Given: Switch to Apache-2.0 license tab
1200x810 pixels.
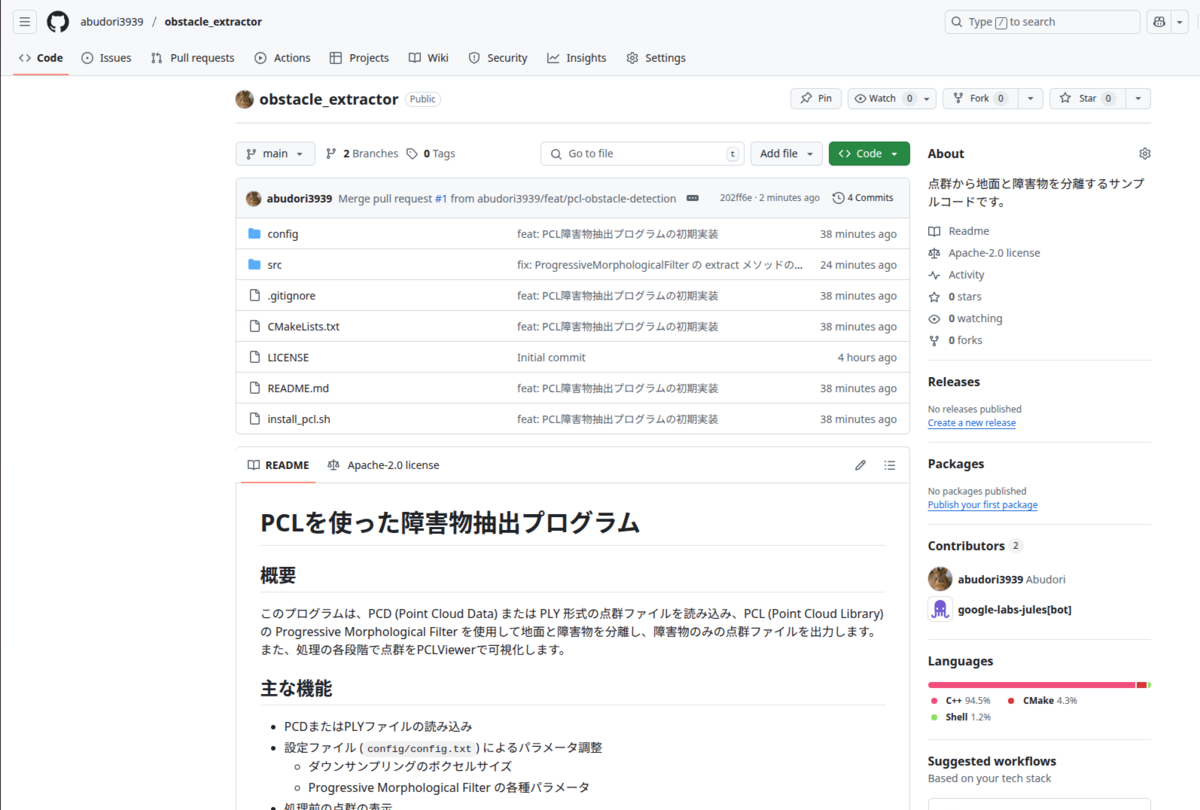Looking at the screenshot, I should 383,465.
